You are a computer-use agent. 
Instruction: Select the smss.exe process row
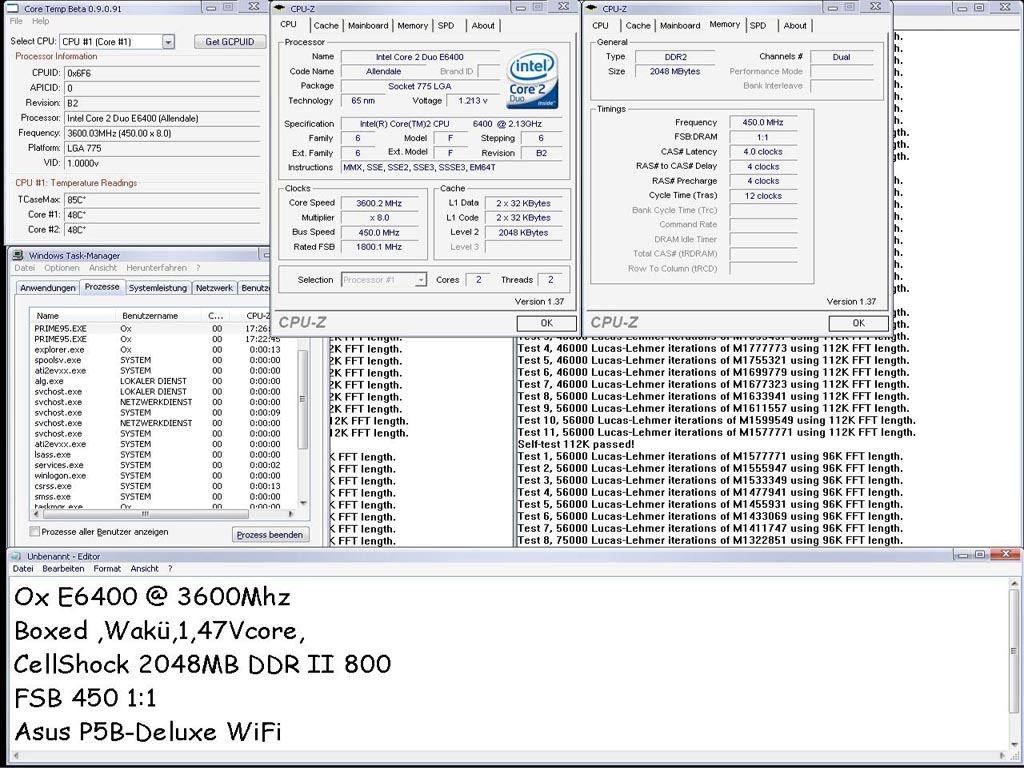pyautogui.click(x=163, y=496)
